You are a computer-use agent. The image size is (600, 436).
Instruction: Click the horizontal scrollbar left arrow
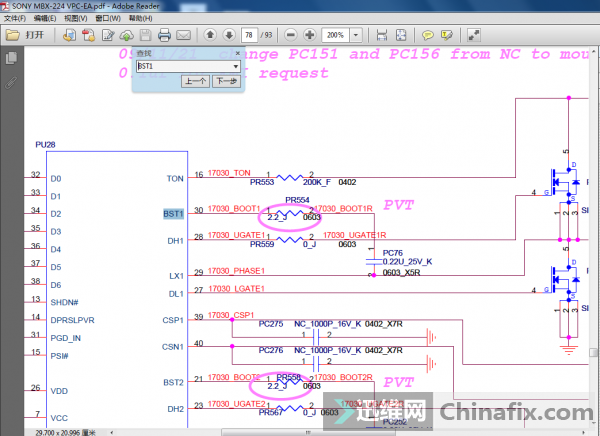pos(111,433)
